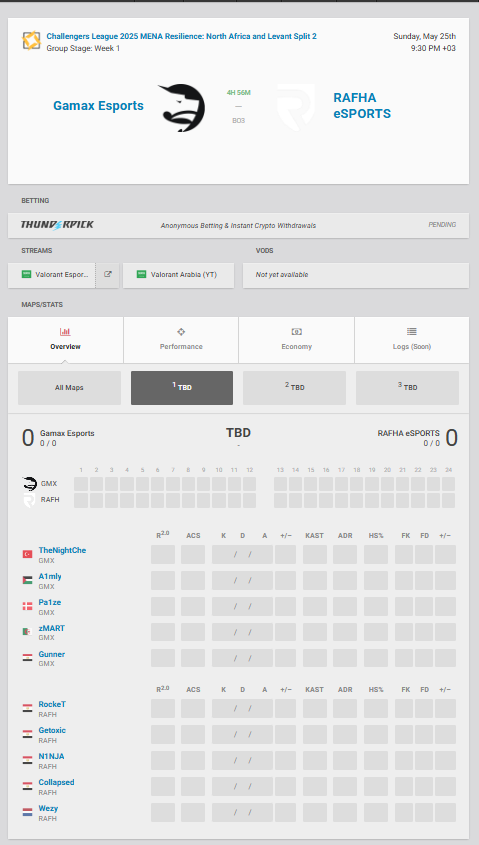
Task: Select the All Maps button
Action: click(69, 387)
